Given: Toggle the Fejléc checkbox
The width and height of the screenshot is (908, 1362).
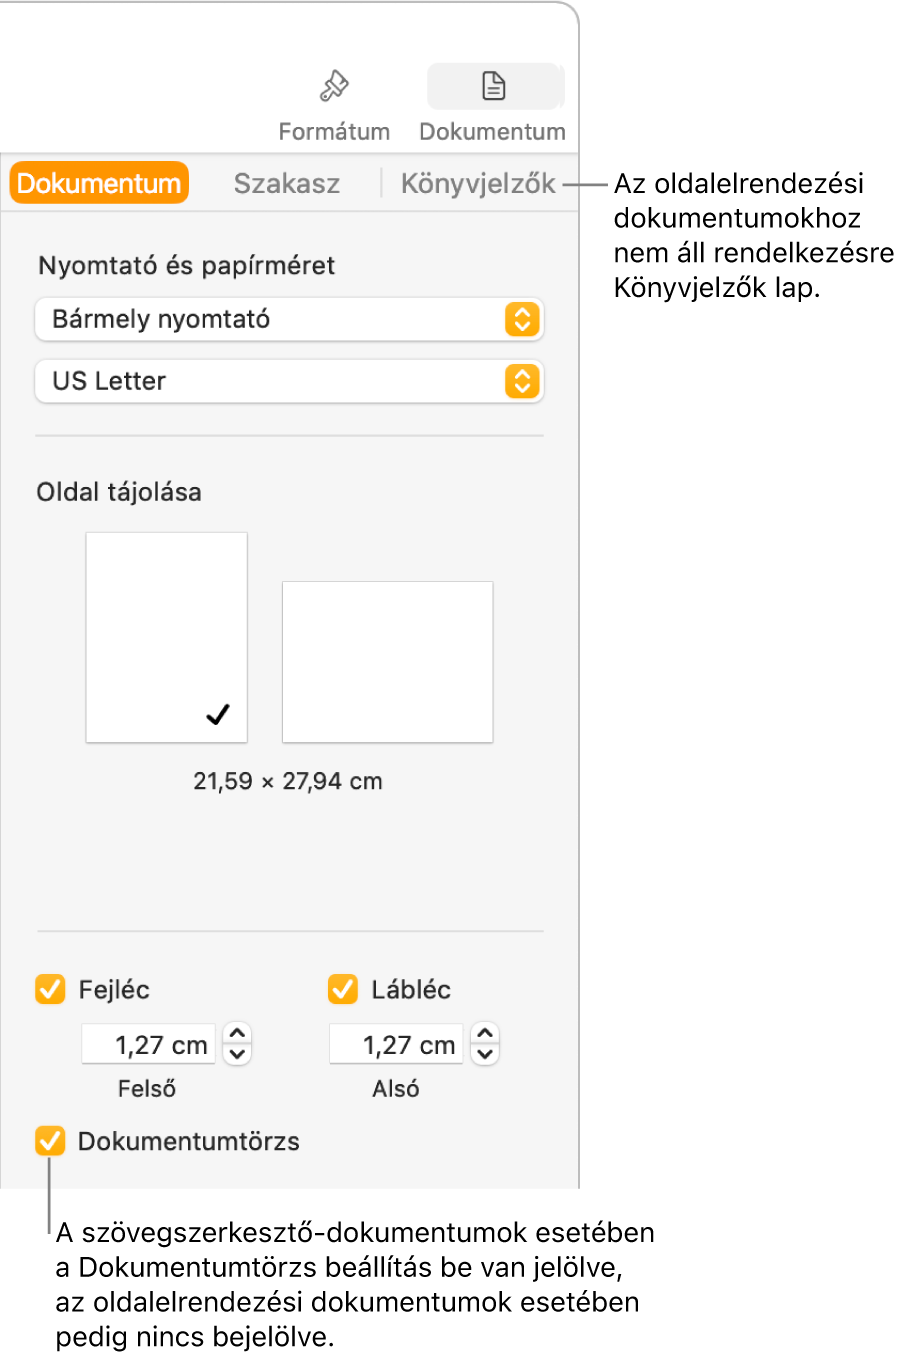Looking at the screenshot, I should coord(50,990).
